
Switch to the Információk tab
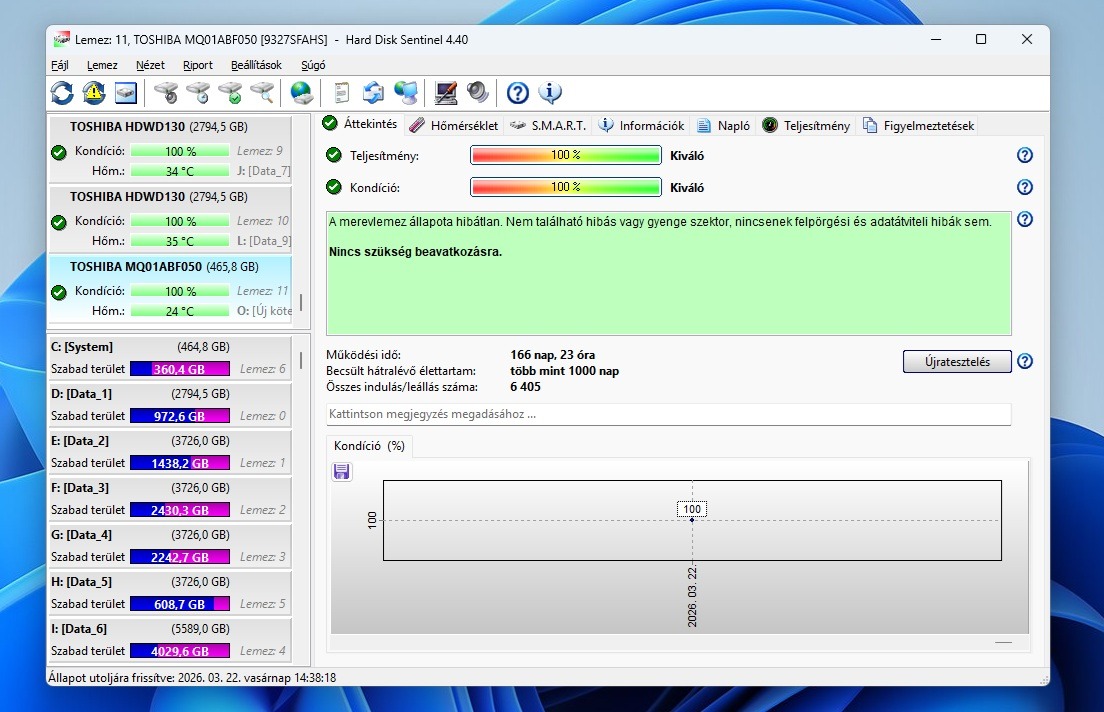tap(641, 125)
